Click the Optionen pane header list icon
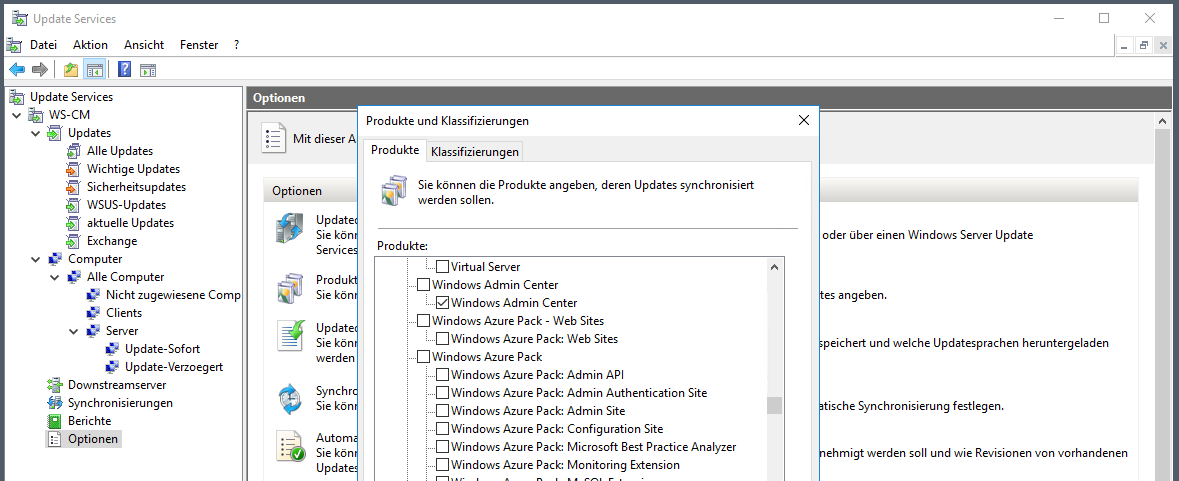1179x481 pixels. [x=274, y=138]
